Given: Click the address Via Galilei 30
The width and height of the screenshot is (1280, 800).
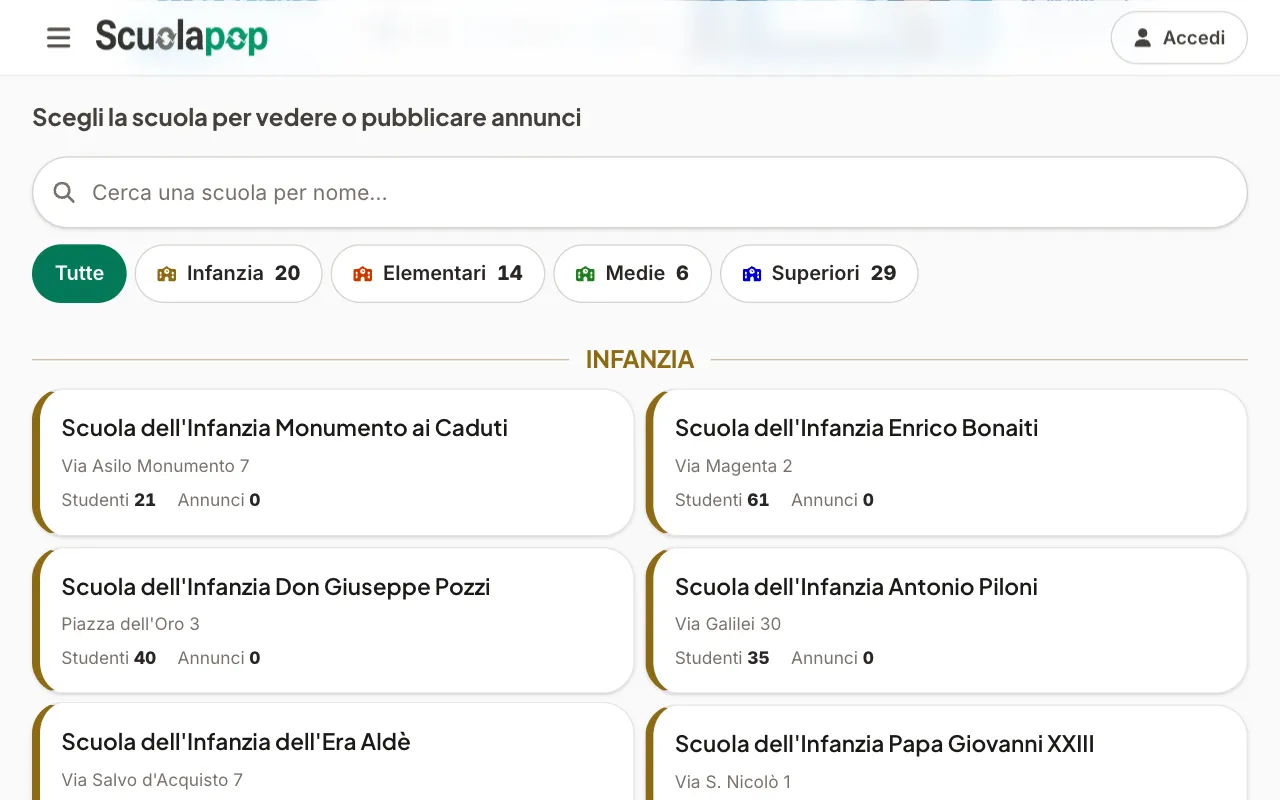Looking at the screenshot, I should pos(728,624).
